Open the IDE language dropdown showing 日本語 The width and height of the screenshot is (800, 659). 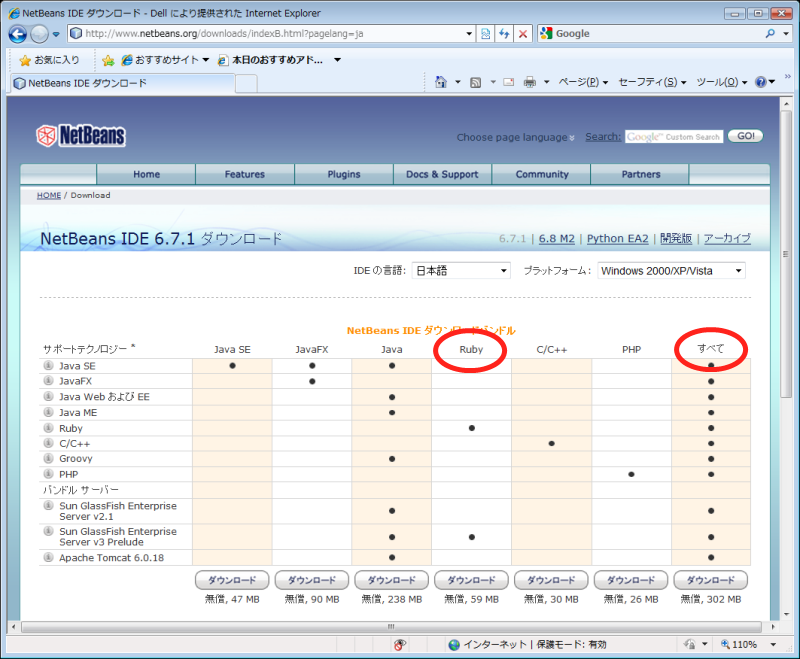(461, 270)
